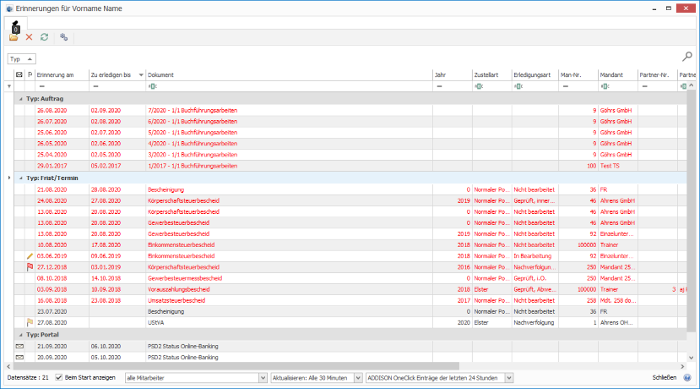This screenshot has width=700, height=389.
Task: Collapse the Typ: Auftrag group
Action: [x=21, y=99]
